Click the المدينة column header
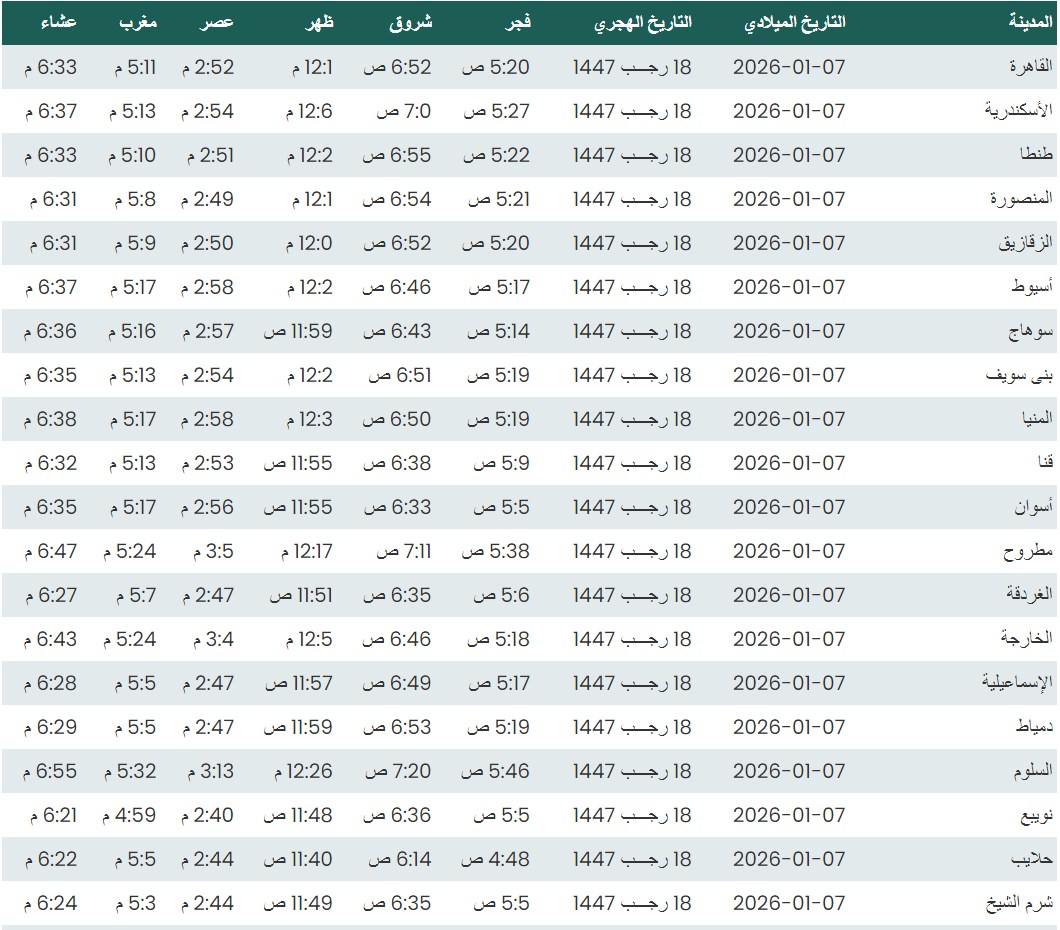 (1029, 22)
